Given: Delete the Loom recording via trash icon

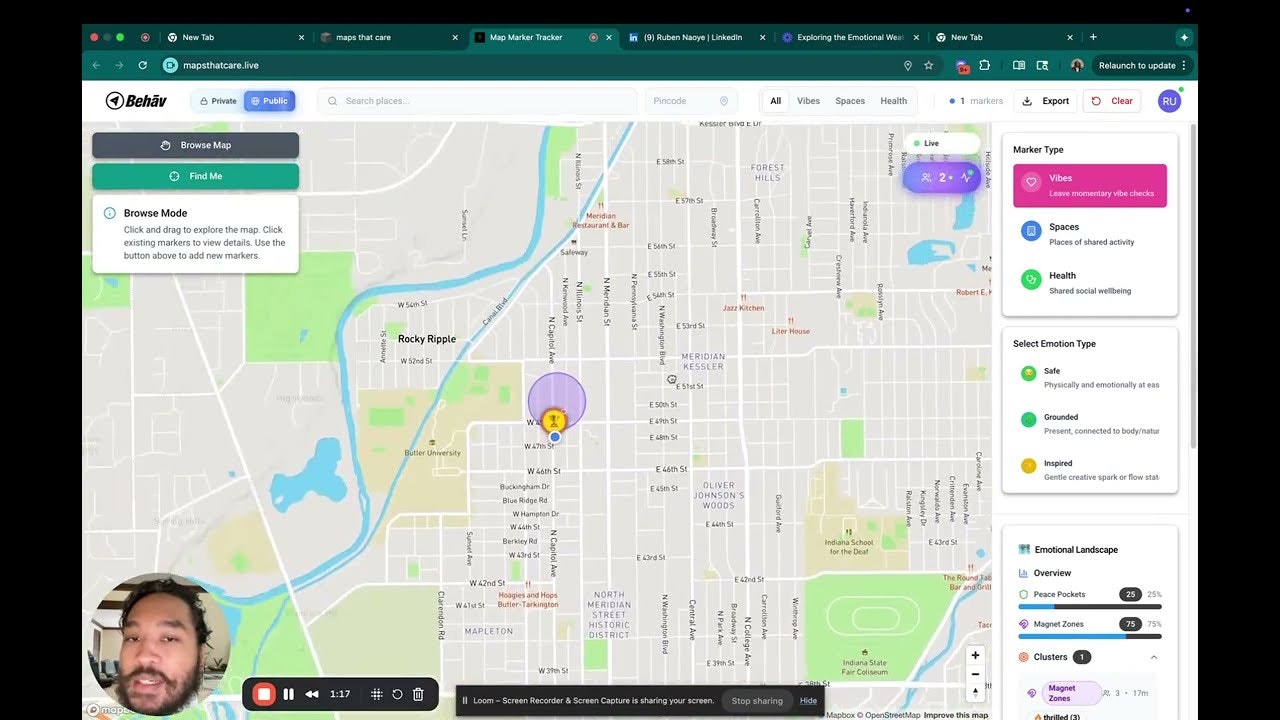Looking at the screenshot, I should (x=418, y=693).
